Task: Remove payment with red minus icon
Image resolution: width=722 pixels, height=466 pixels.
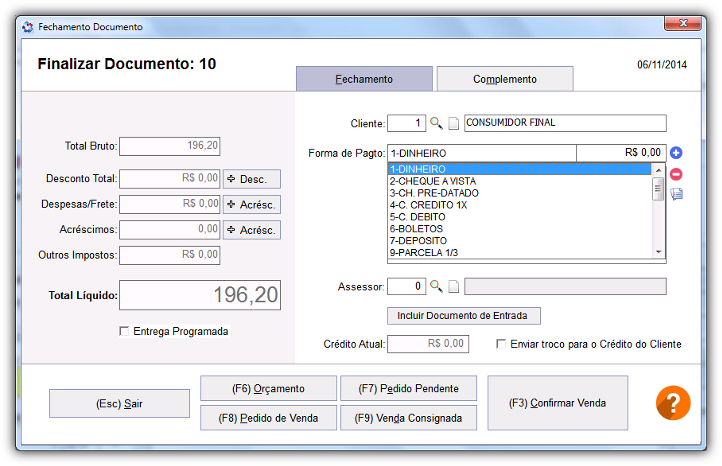Action: (676, 175)
